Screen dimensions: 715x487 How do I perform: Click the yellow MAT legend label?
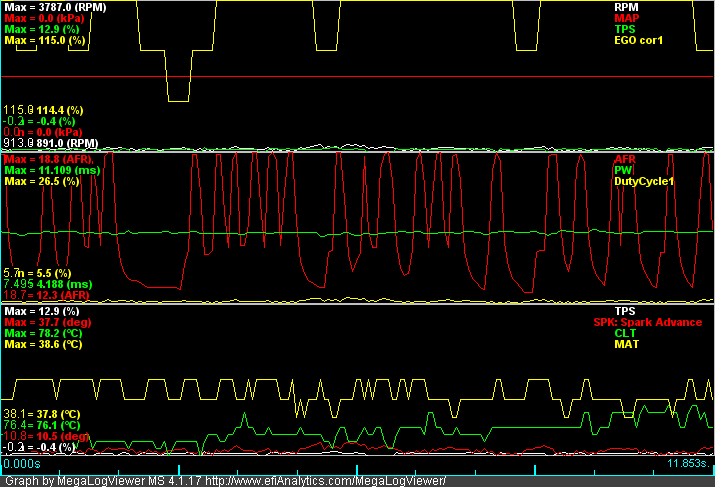[625, 345]
